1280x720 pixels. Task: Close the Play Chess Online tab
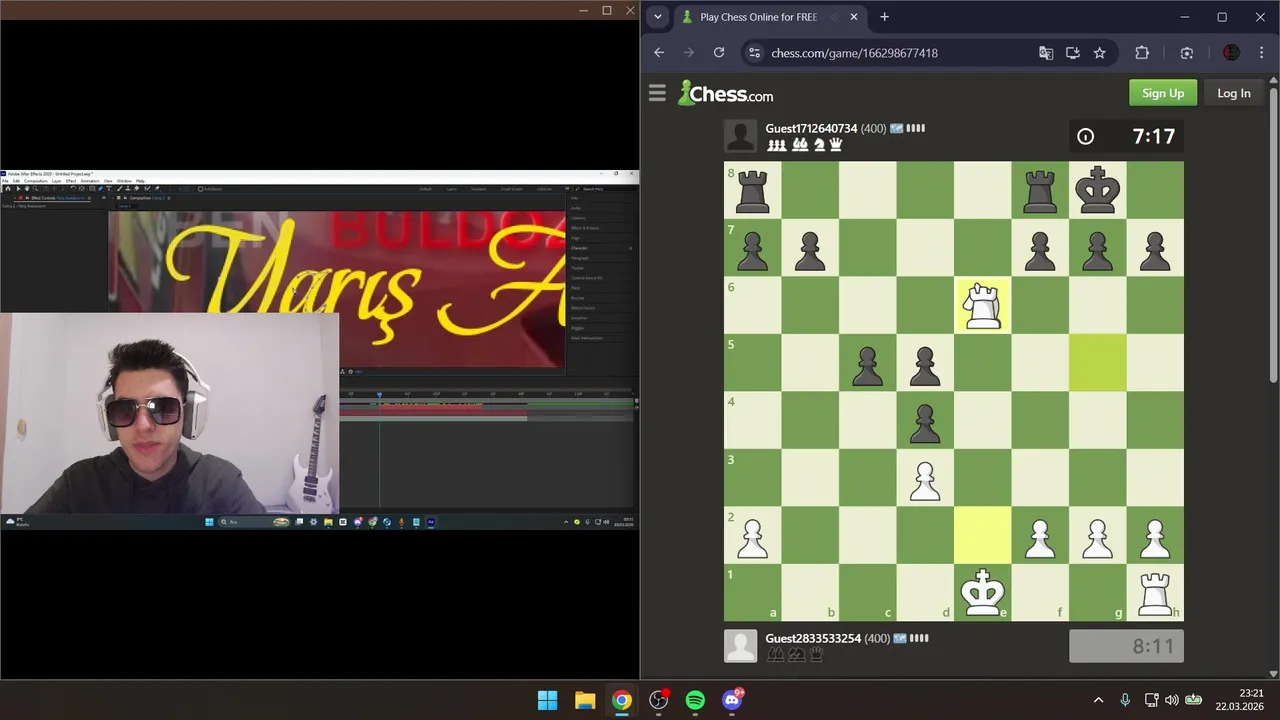coord(854,17)
